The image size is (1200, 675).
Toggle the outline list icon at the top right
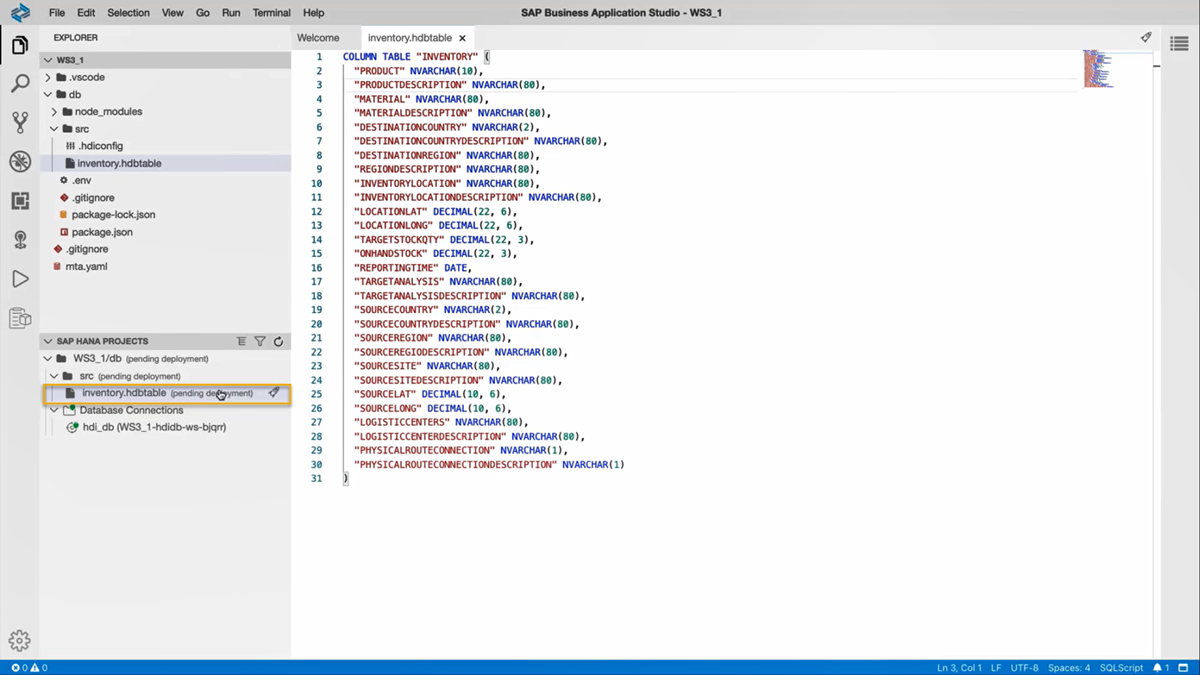[x=1179, y=44]
